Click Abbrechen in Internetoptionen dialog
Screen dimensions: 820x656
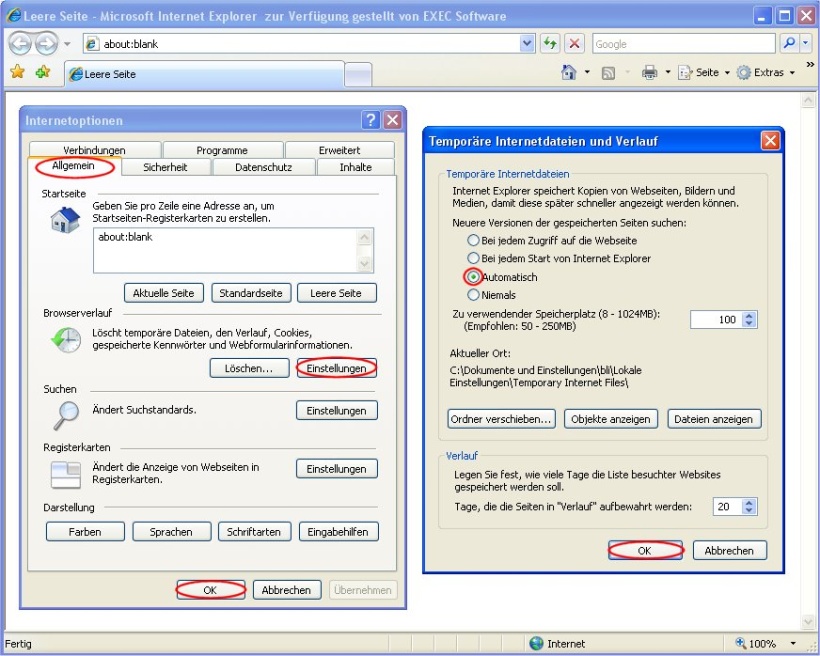point(286,590)
